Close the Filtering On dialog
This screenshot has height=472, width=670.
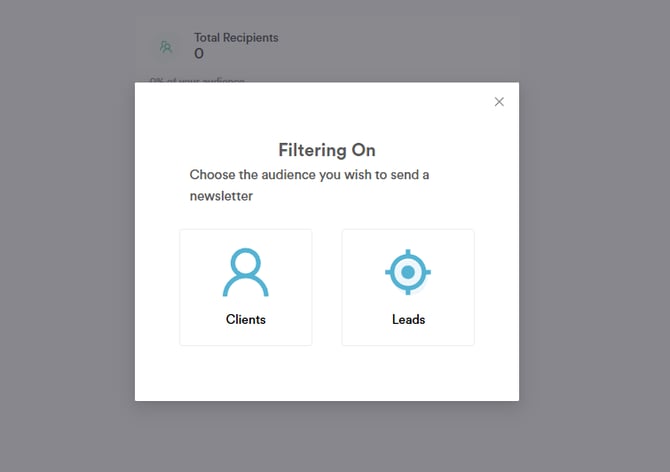click(499, 102)
